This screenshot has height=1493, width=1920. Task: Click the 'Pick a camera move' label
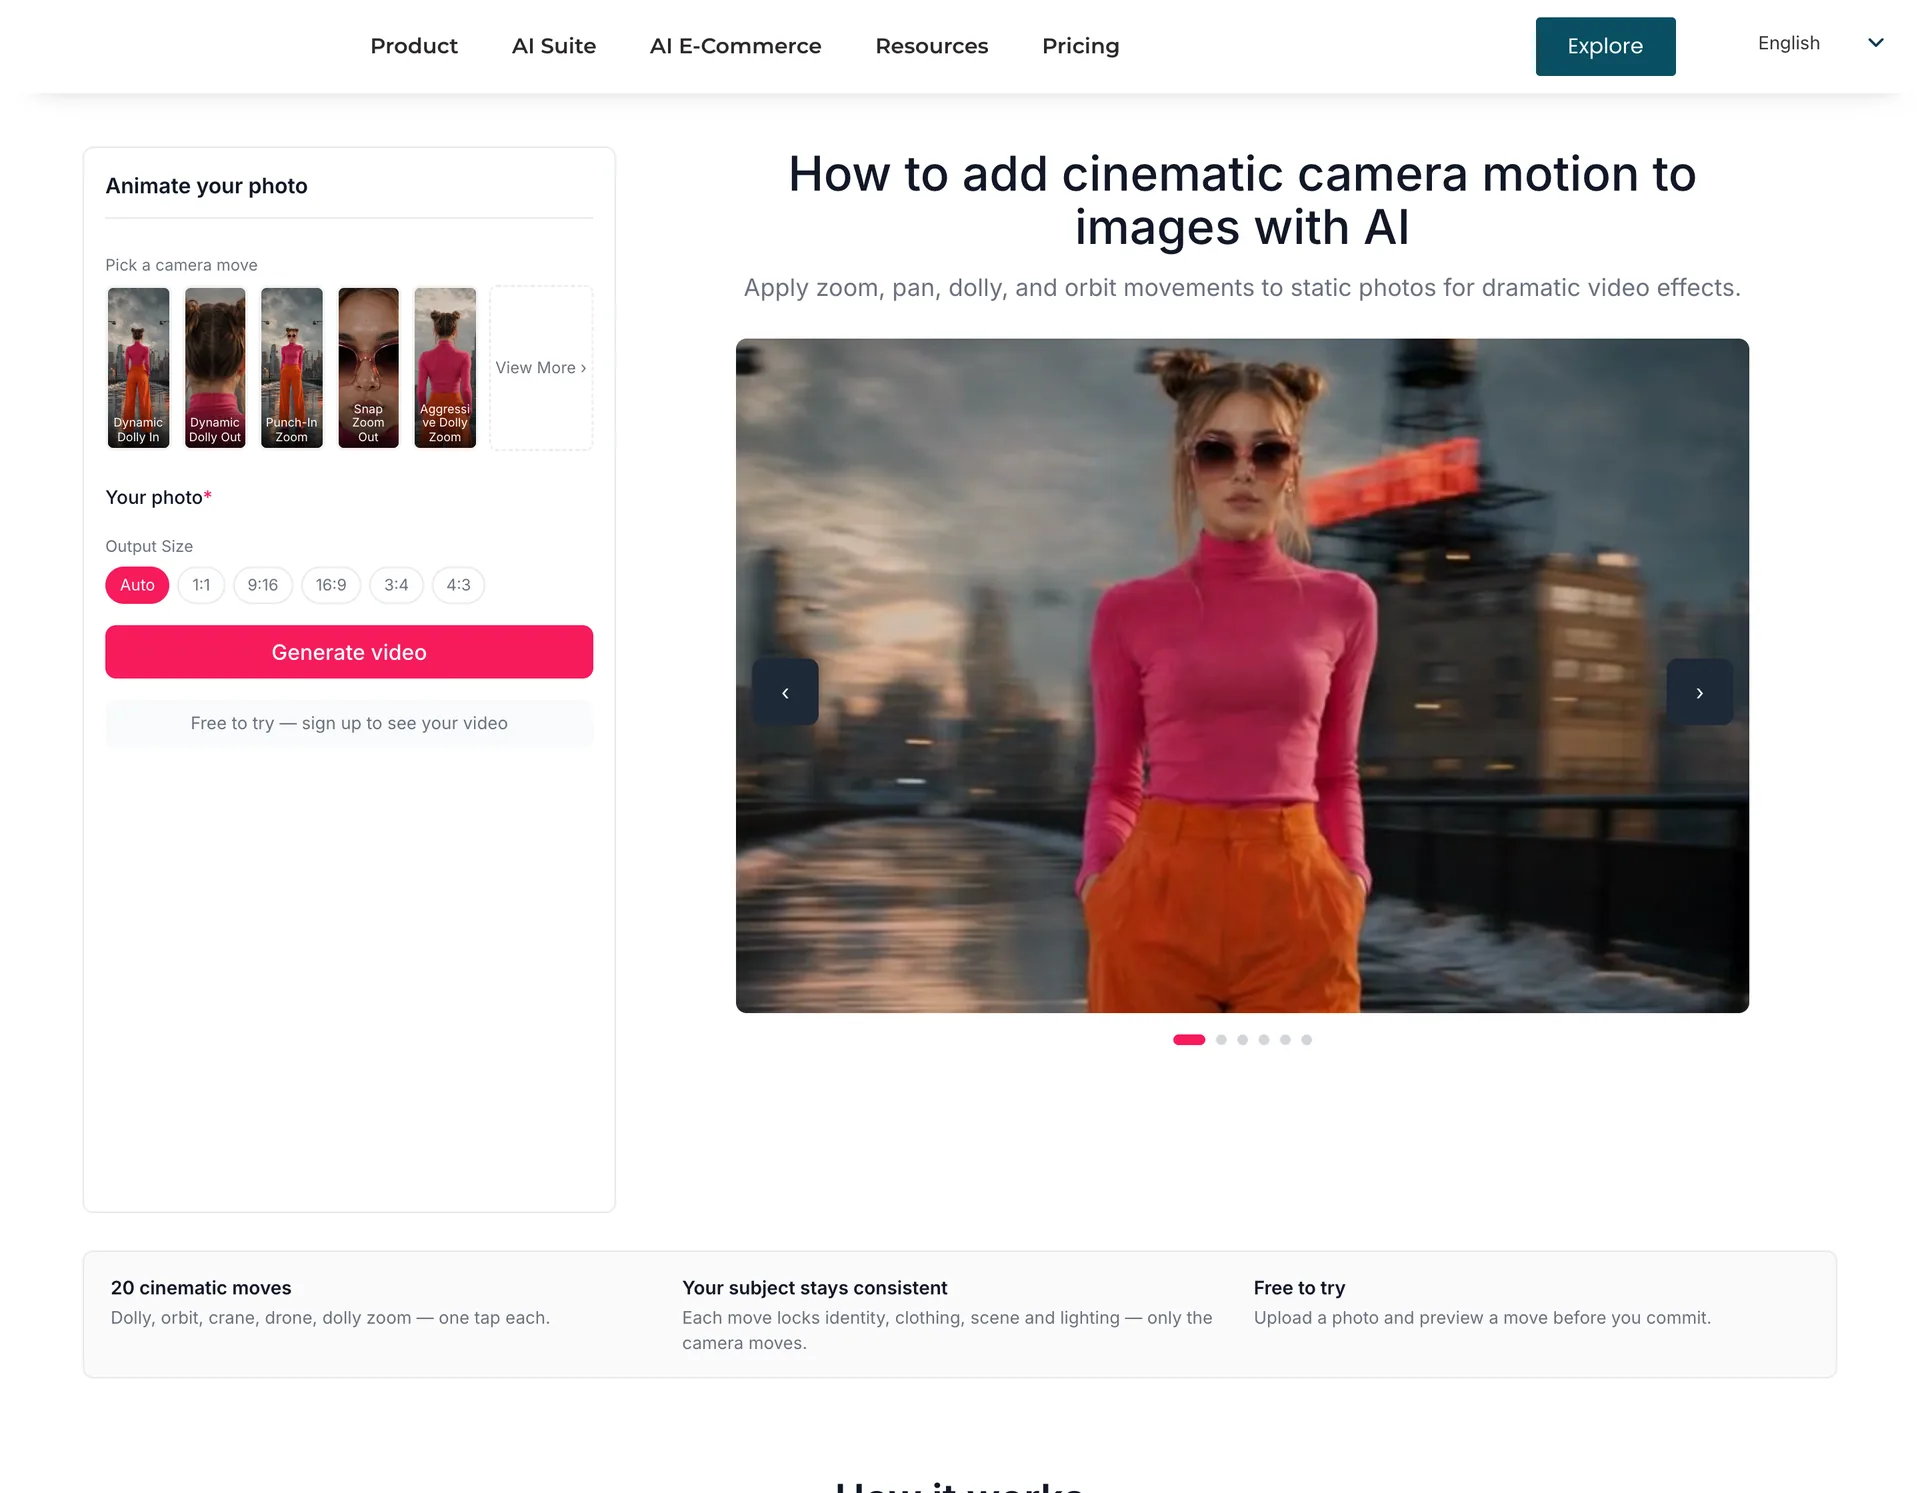(181, 265)
